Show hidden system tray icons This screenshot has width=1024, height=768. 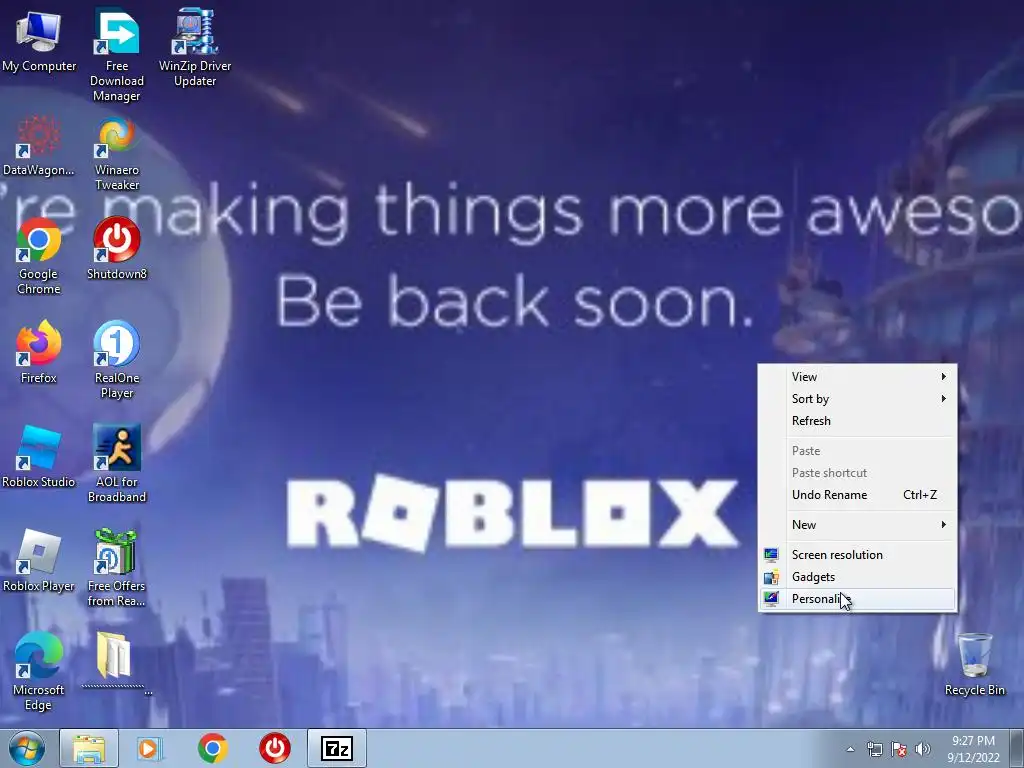pyautogui.click(x=850, y=749)
